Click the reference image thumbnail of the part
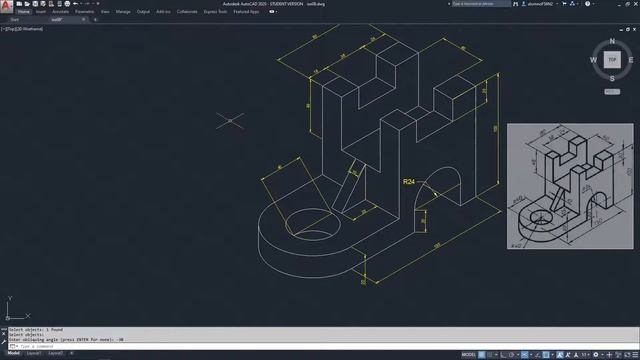The image size is (640, 360). click(570, 186)
